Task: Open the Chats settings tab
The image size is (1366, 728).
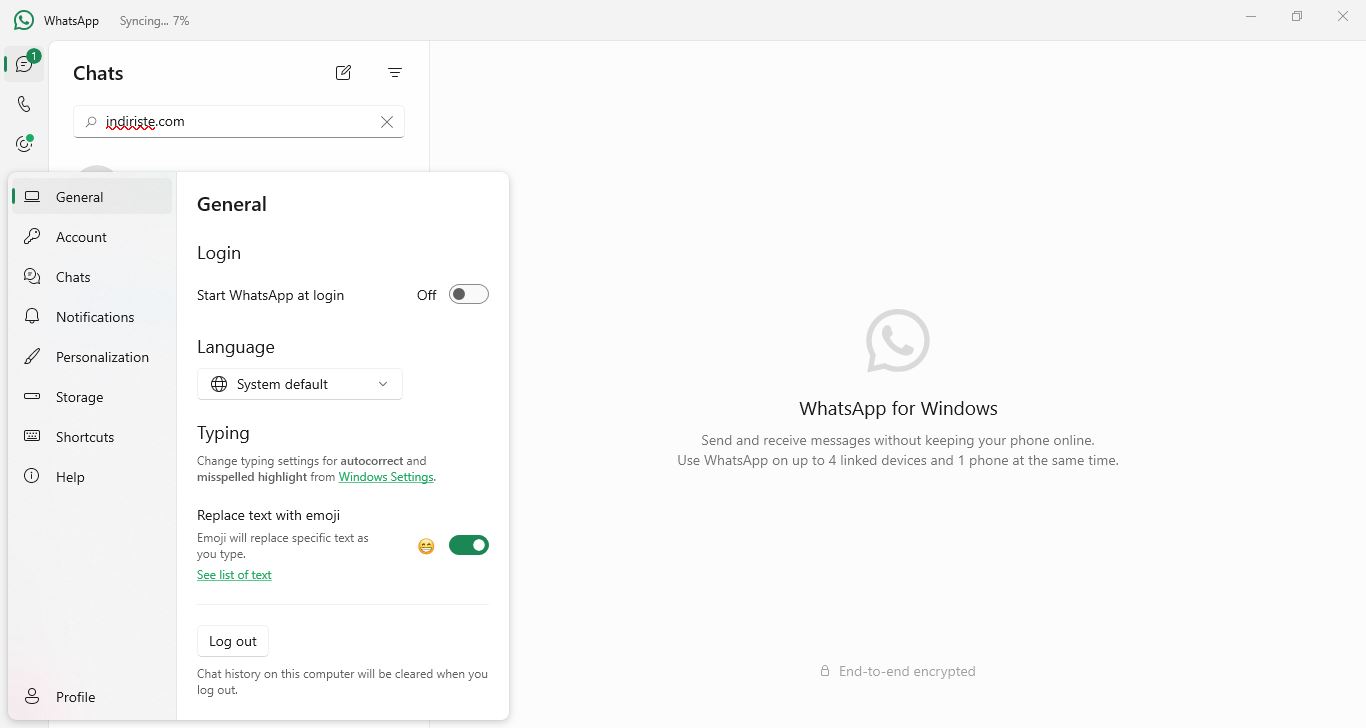Action: (92, 277)
